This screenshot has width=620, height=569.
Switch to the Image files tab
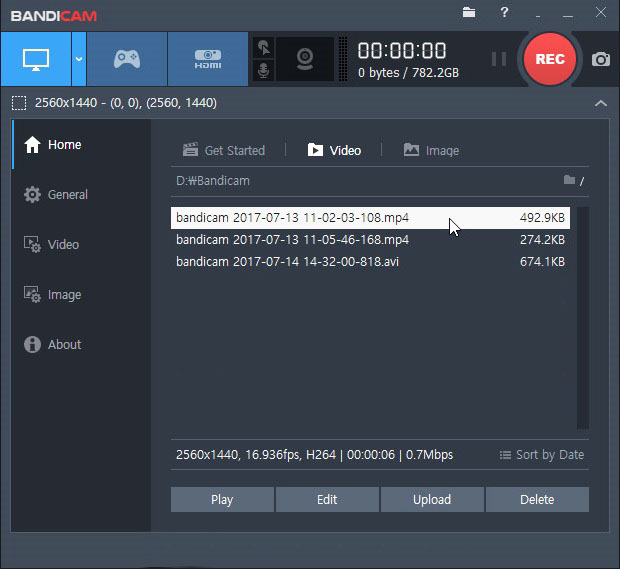click(x=431, y=150)
